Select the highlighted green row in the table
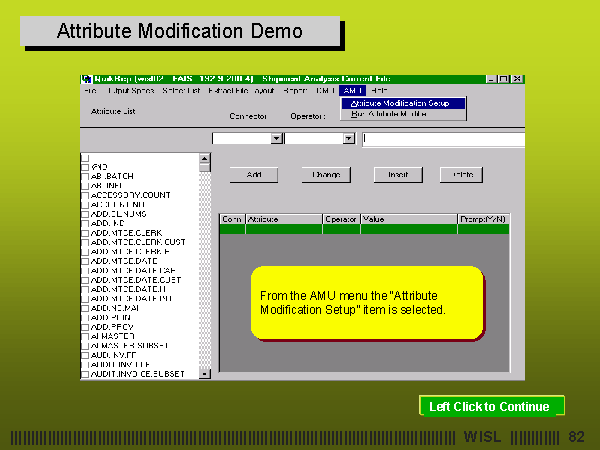The height and width of the screenshot is (450, 600). click(364, 229)
